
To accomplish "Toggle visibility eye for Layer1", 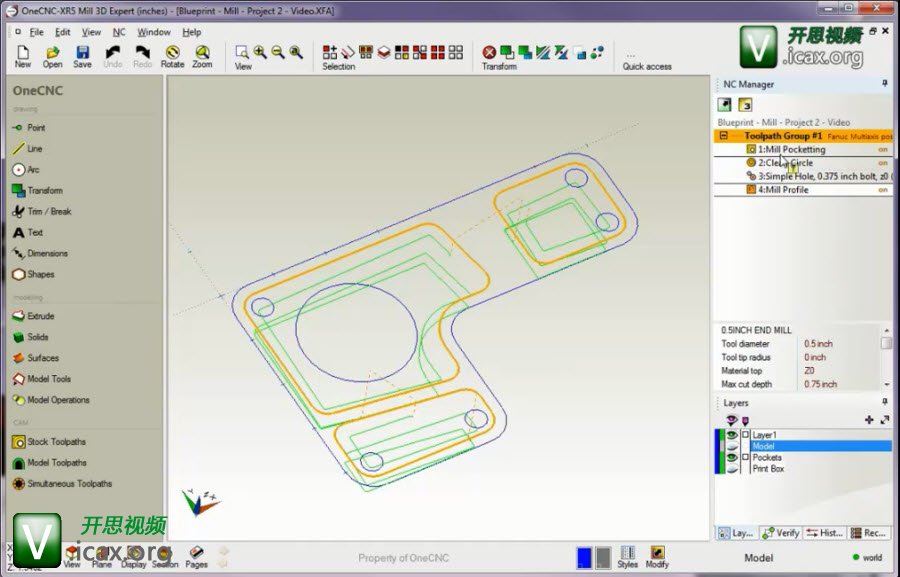I will (732, 435).
